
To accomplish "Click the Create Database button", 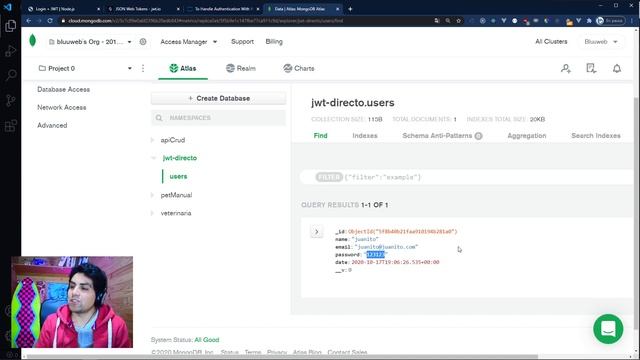I will pyautogui.click(x=218, y=98).
